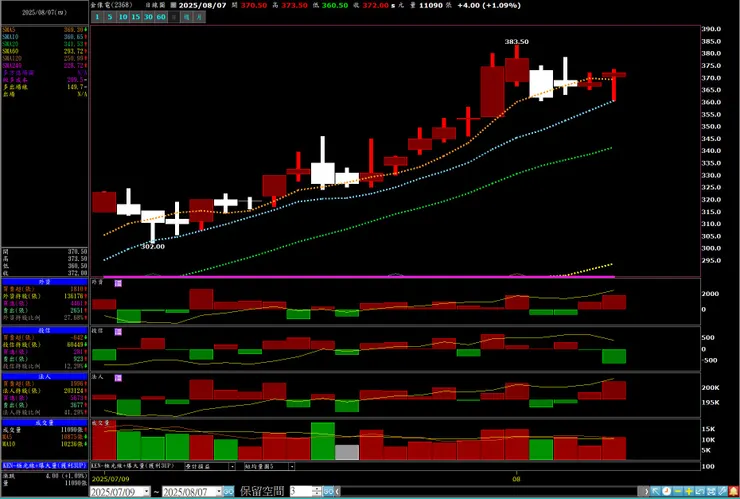
Task: Click the SMA240 indicator row
Action: (44, 65)
